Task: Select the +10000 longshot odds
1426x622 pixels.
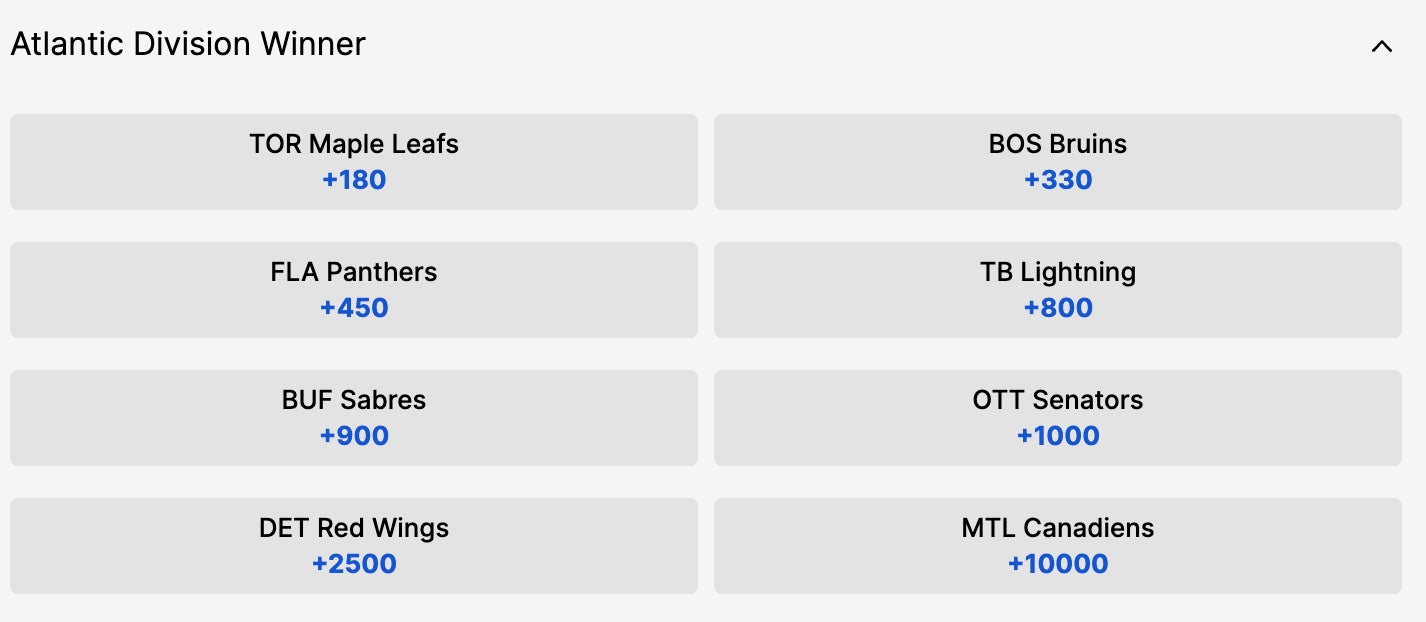Action: (1058, 564)
